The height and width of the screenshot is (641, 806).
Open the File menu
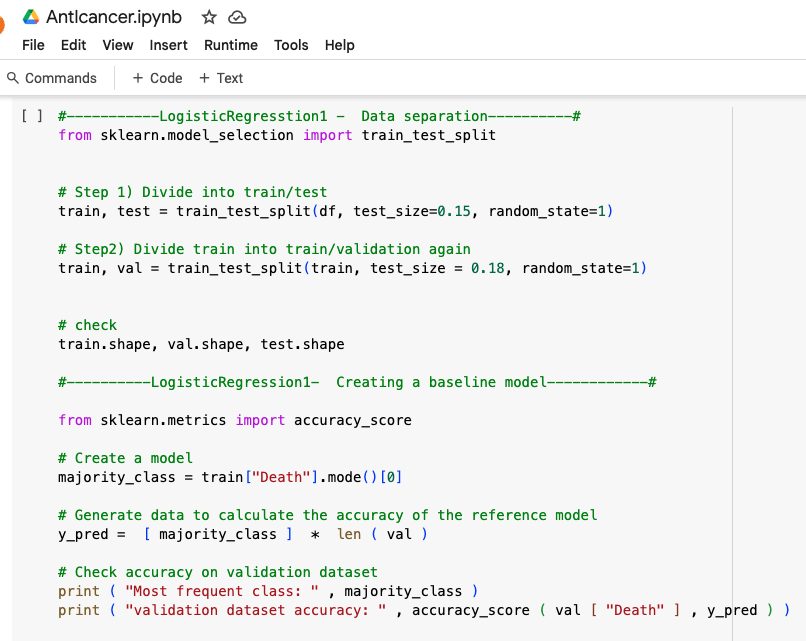(x=33, y=45)
